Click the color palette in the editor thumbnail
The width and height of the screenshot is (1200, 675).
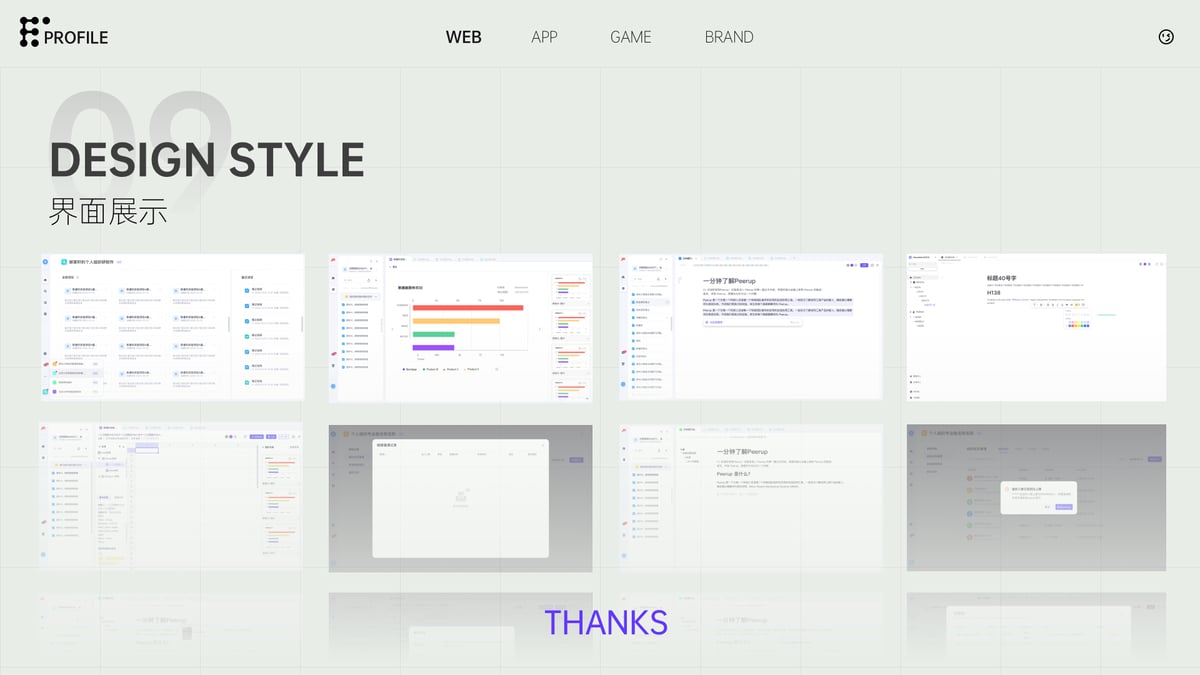click(x=1077, y=324)
